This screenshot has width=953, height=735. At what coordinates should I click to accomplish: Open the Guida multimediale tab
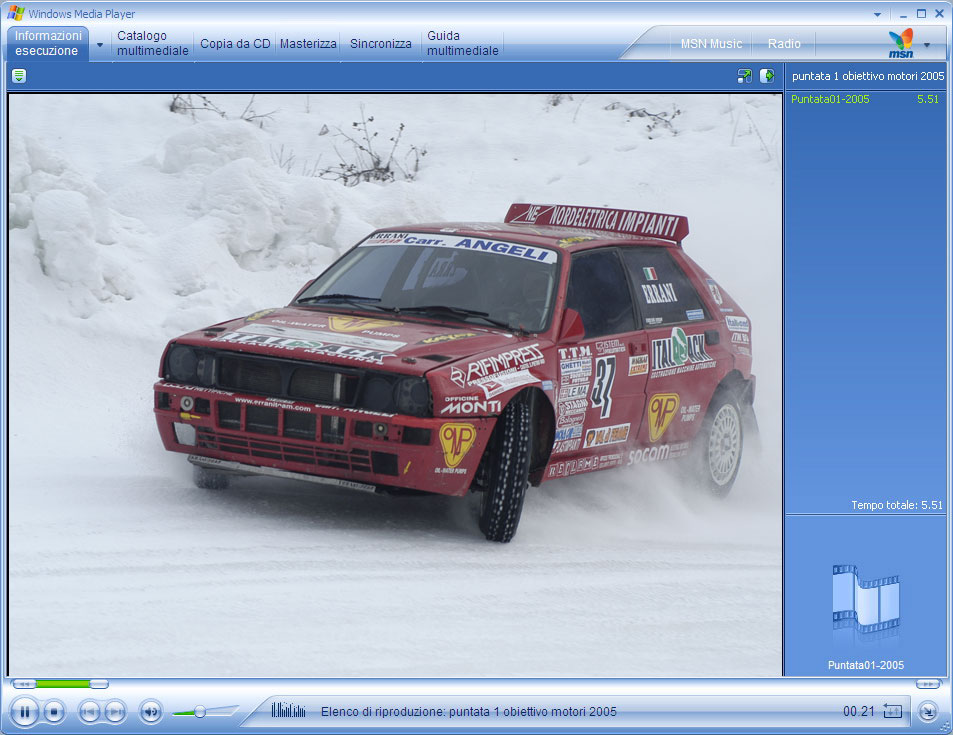(463, 43)
